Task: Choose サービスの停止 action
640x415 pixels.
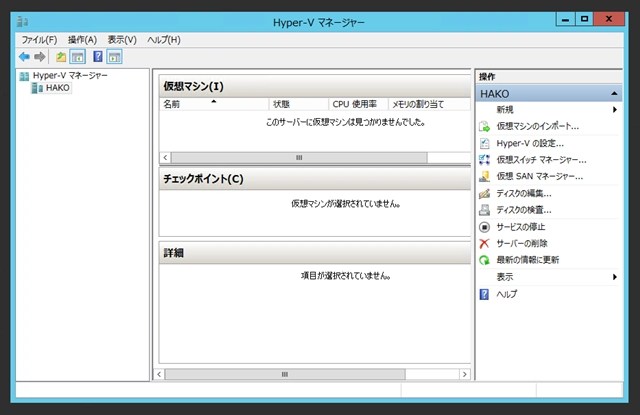Action: 520,227
